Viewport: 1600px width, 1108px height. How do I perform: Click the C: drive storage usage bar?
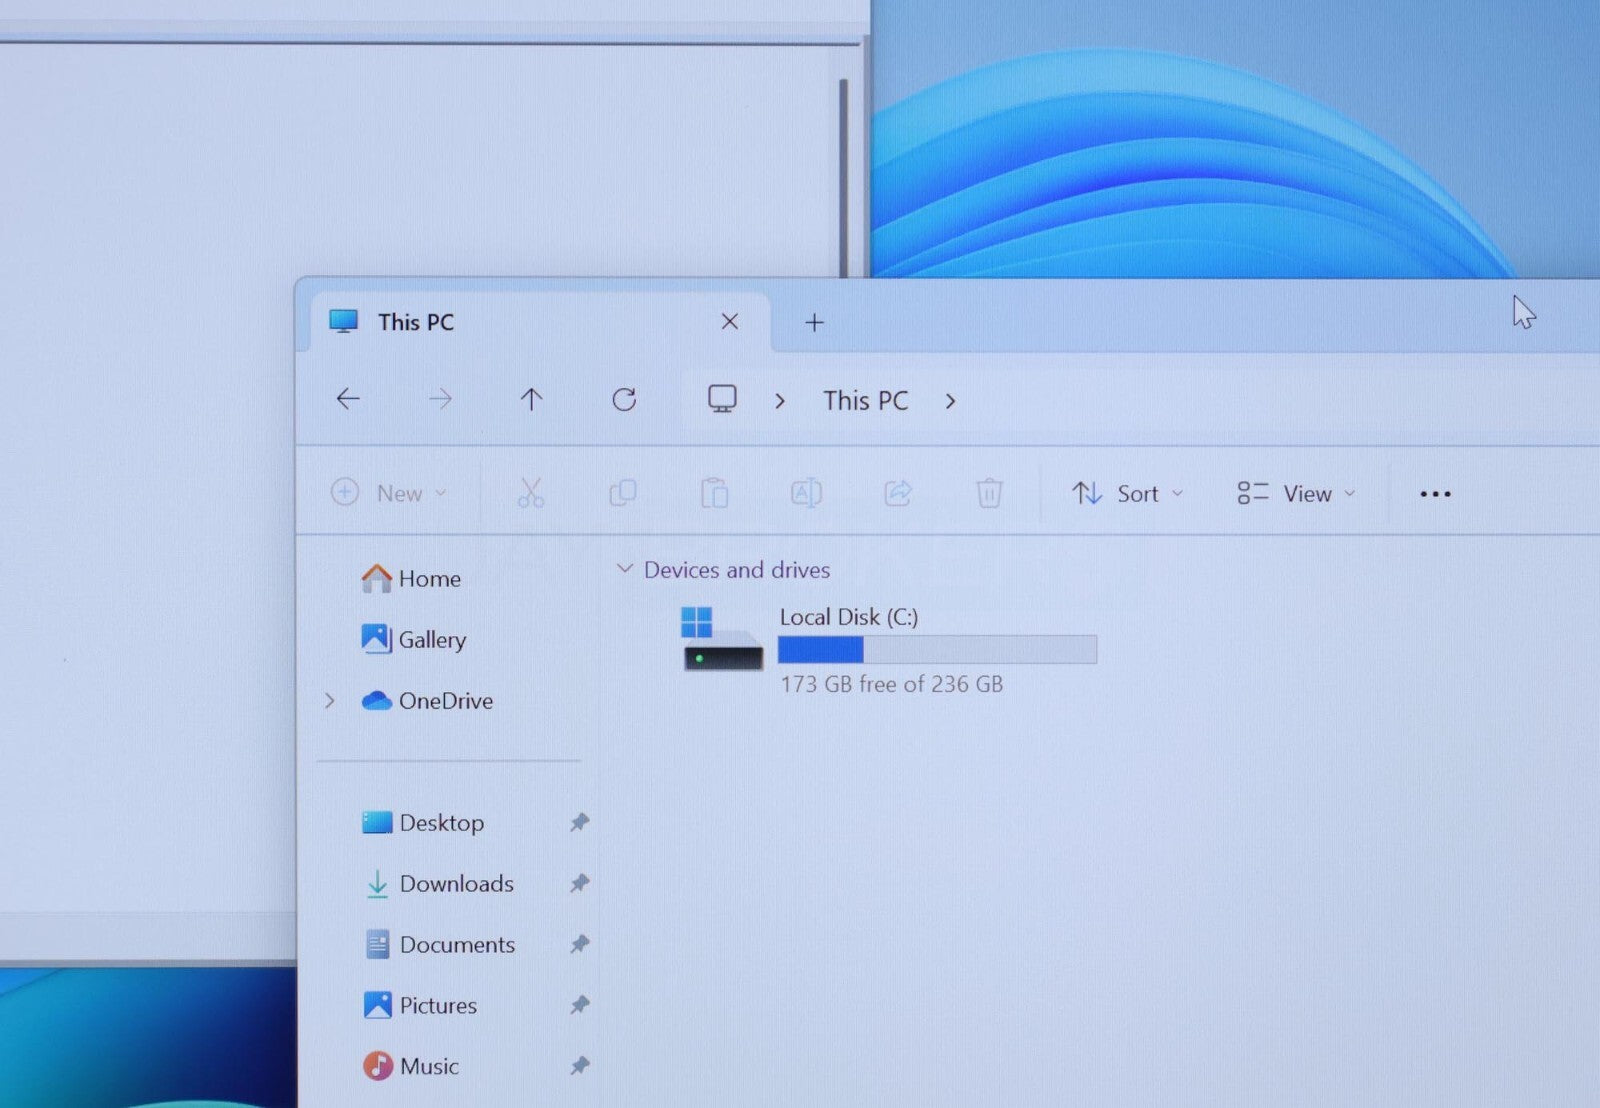[x=937, y=650]
